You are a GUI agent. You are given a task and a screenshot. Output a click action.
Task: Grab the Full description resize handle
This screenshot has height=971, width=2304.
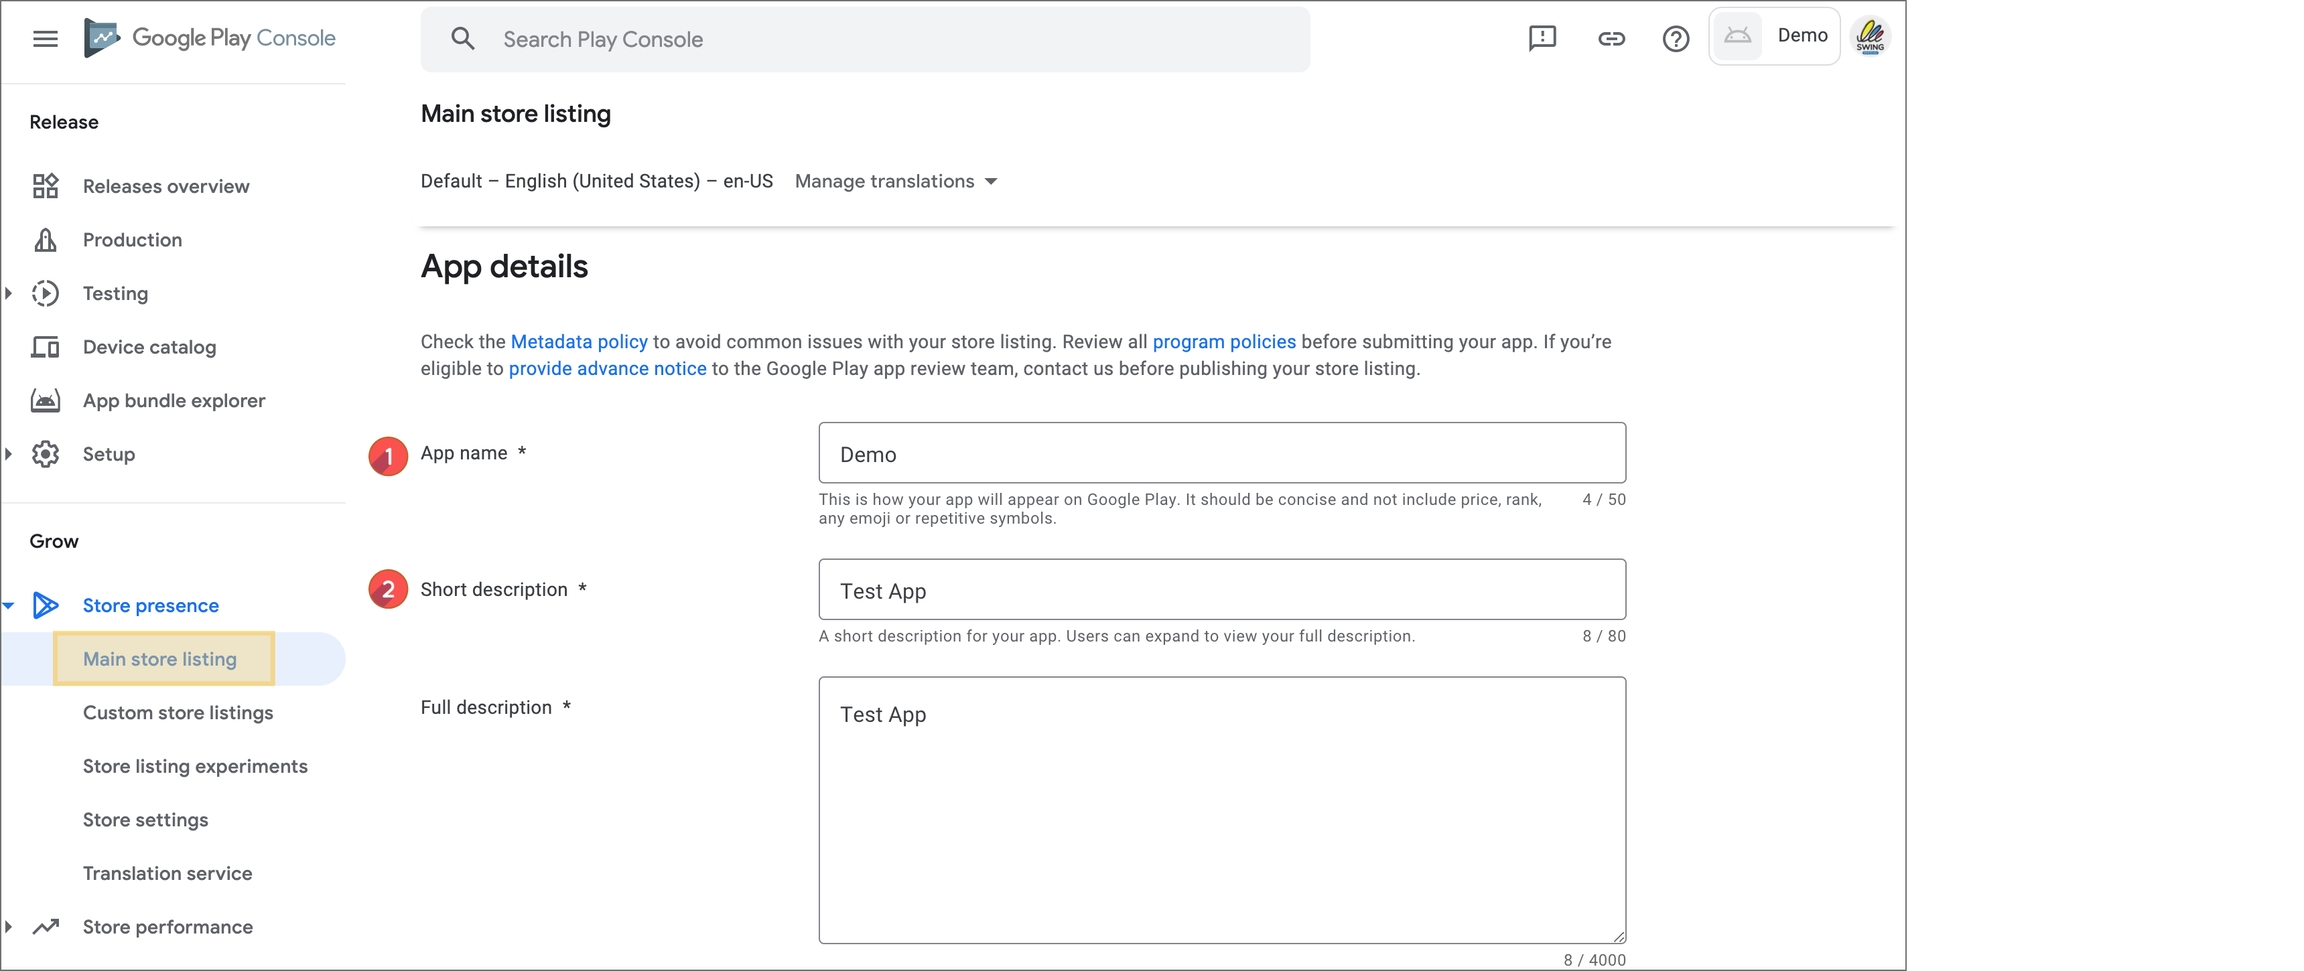tap(1618, 936)
